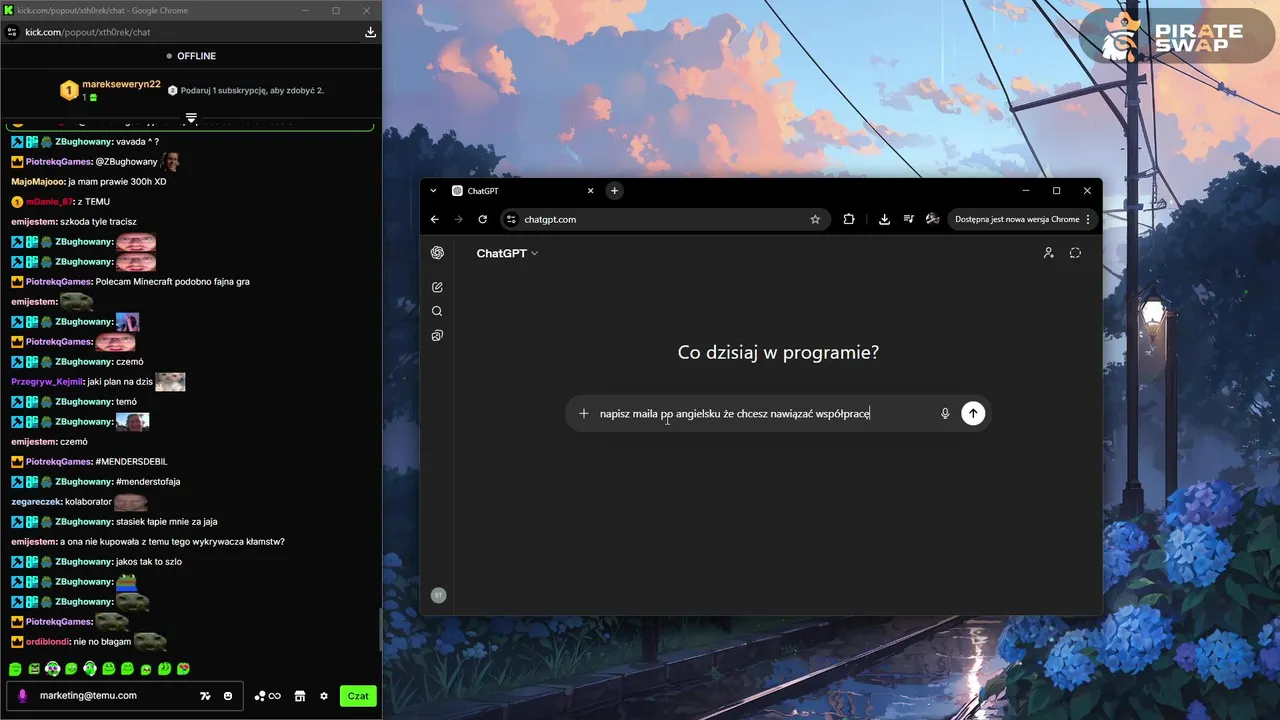
Task: Click the kick.com/popout address text
Action: (x=88, y=32)
